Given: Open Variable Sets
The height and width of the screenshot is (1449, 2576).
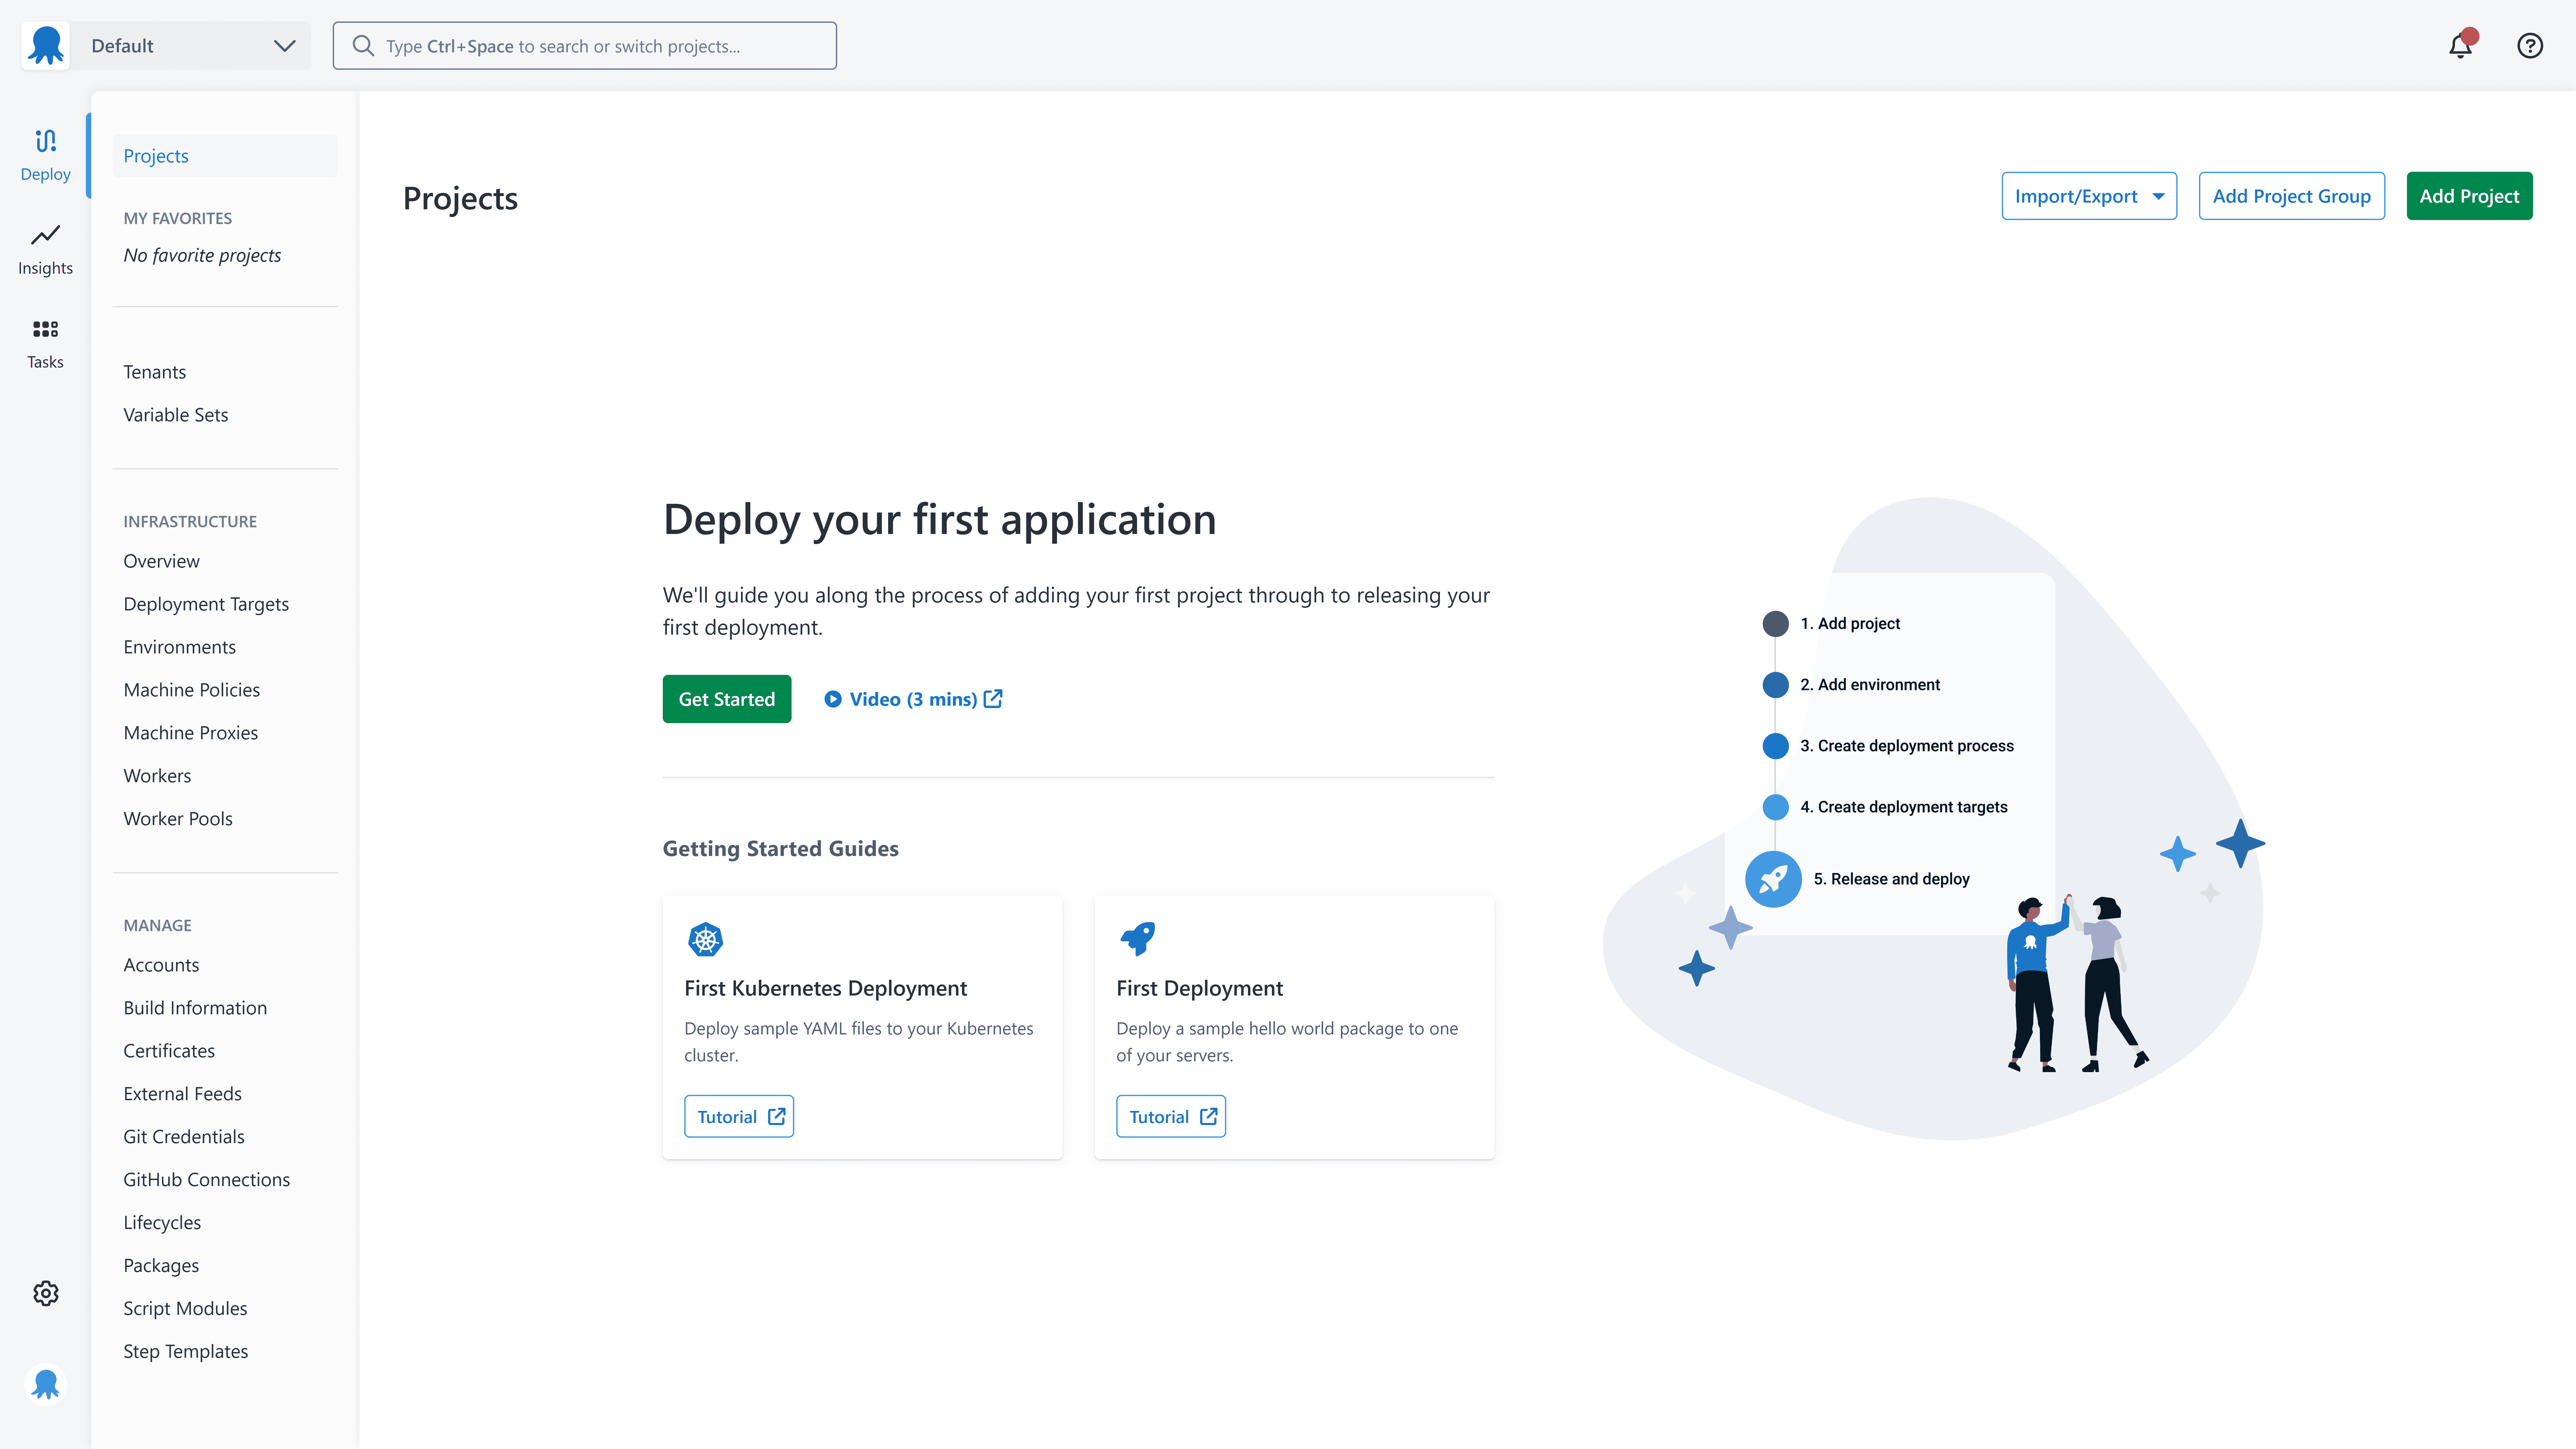Looking at the screenshot, I should point(176,415).
